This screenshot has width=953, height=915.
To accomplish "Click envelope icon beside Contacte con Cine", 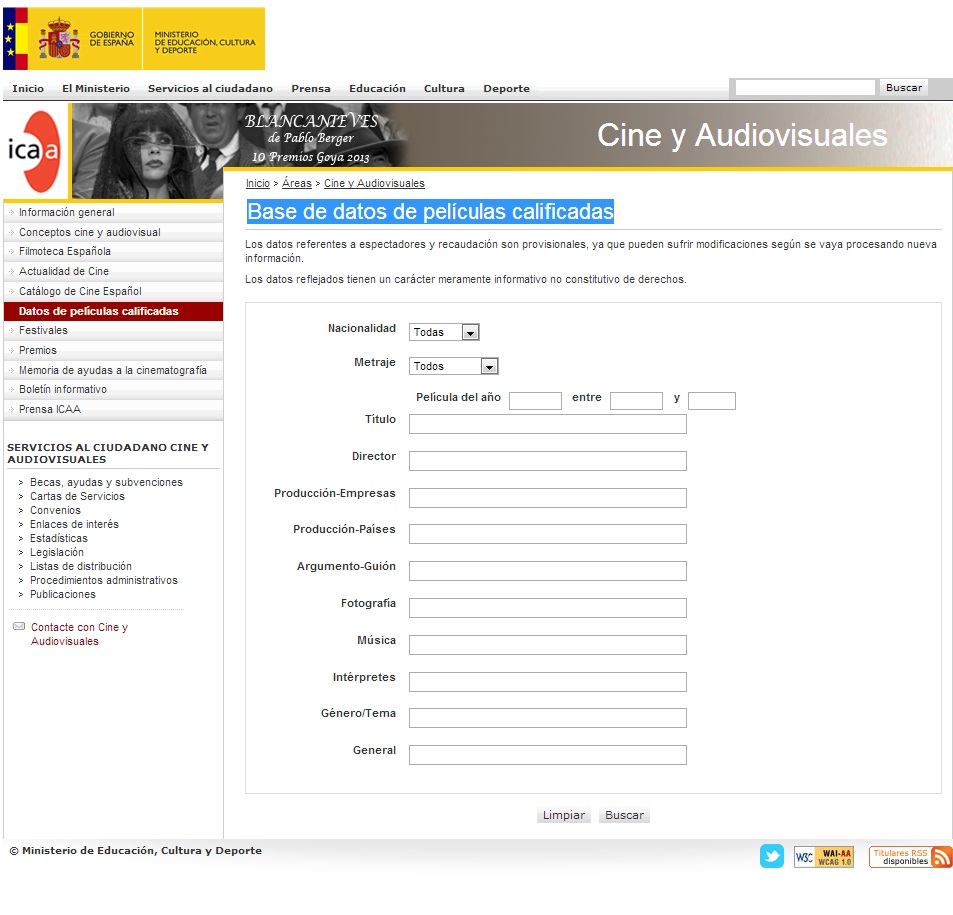I will [x=18, y=627].
